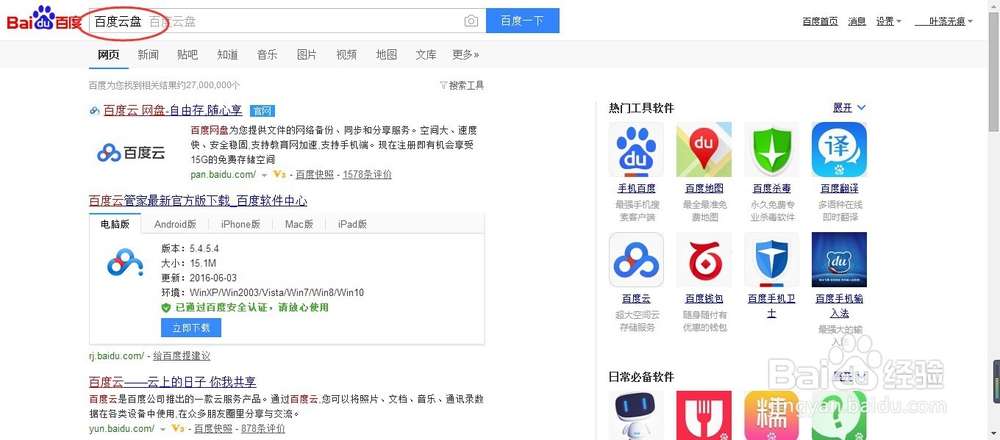Open the 设置 dropdown
The height and width of the screenshot is (440, 1000).
point(888,21)
